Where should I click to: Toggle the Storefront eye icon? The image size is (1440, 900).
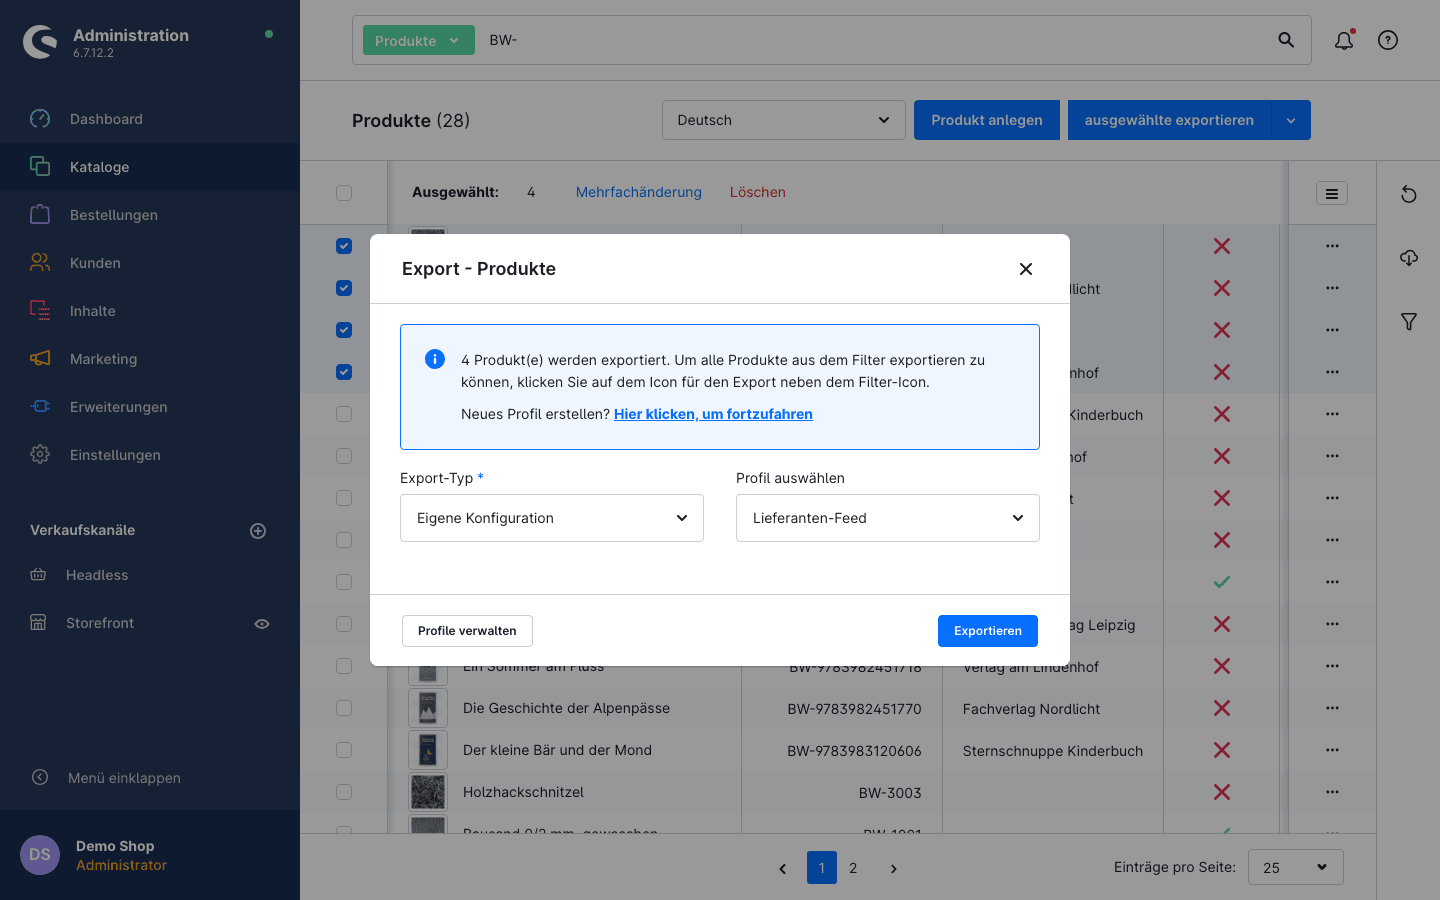(262, 624)
